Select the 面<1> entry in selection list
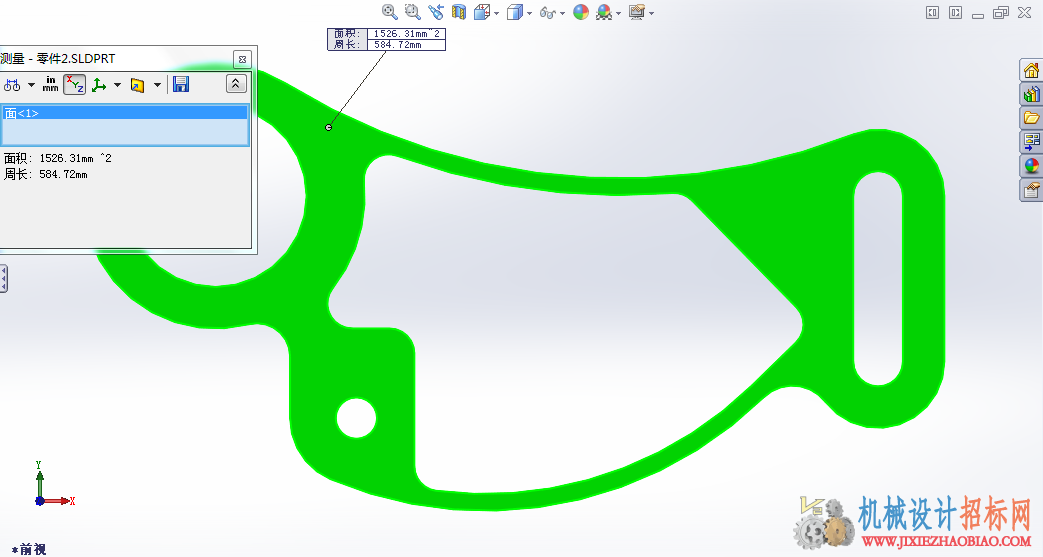Viewport: 1043px width, 557px height. tap(125, 113)
